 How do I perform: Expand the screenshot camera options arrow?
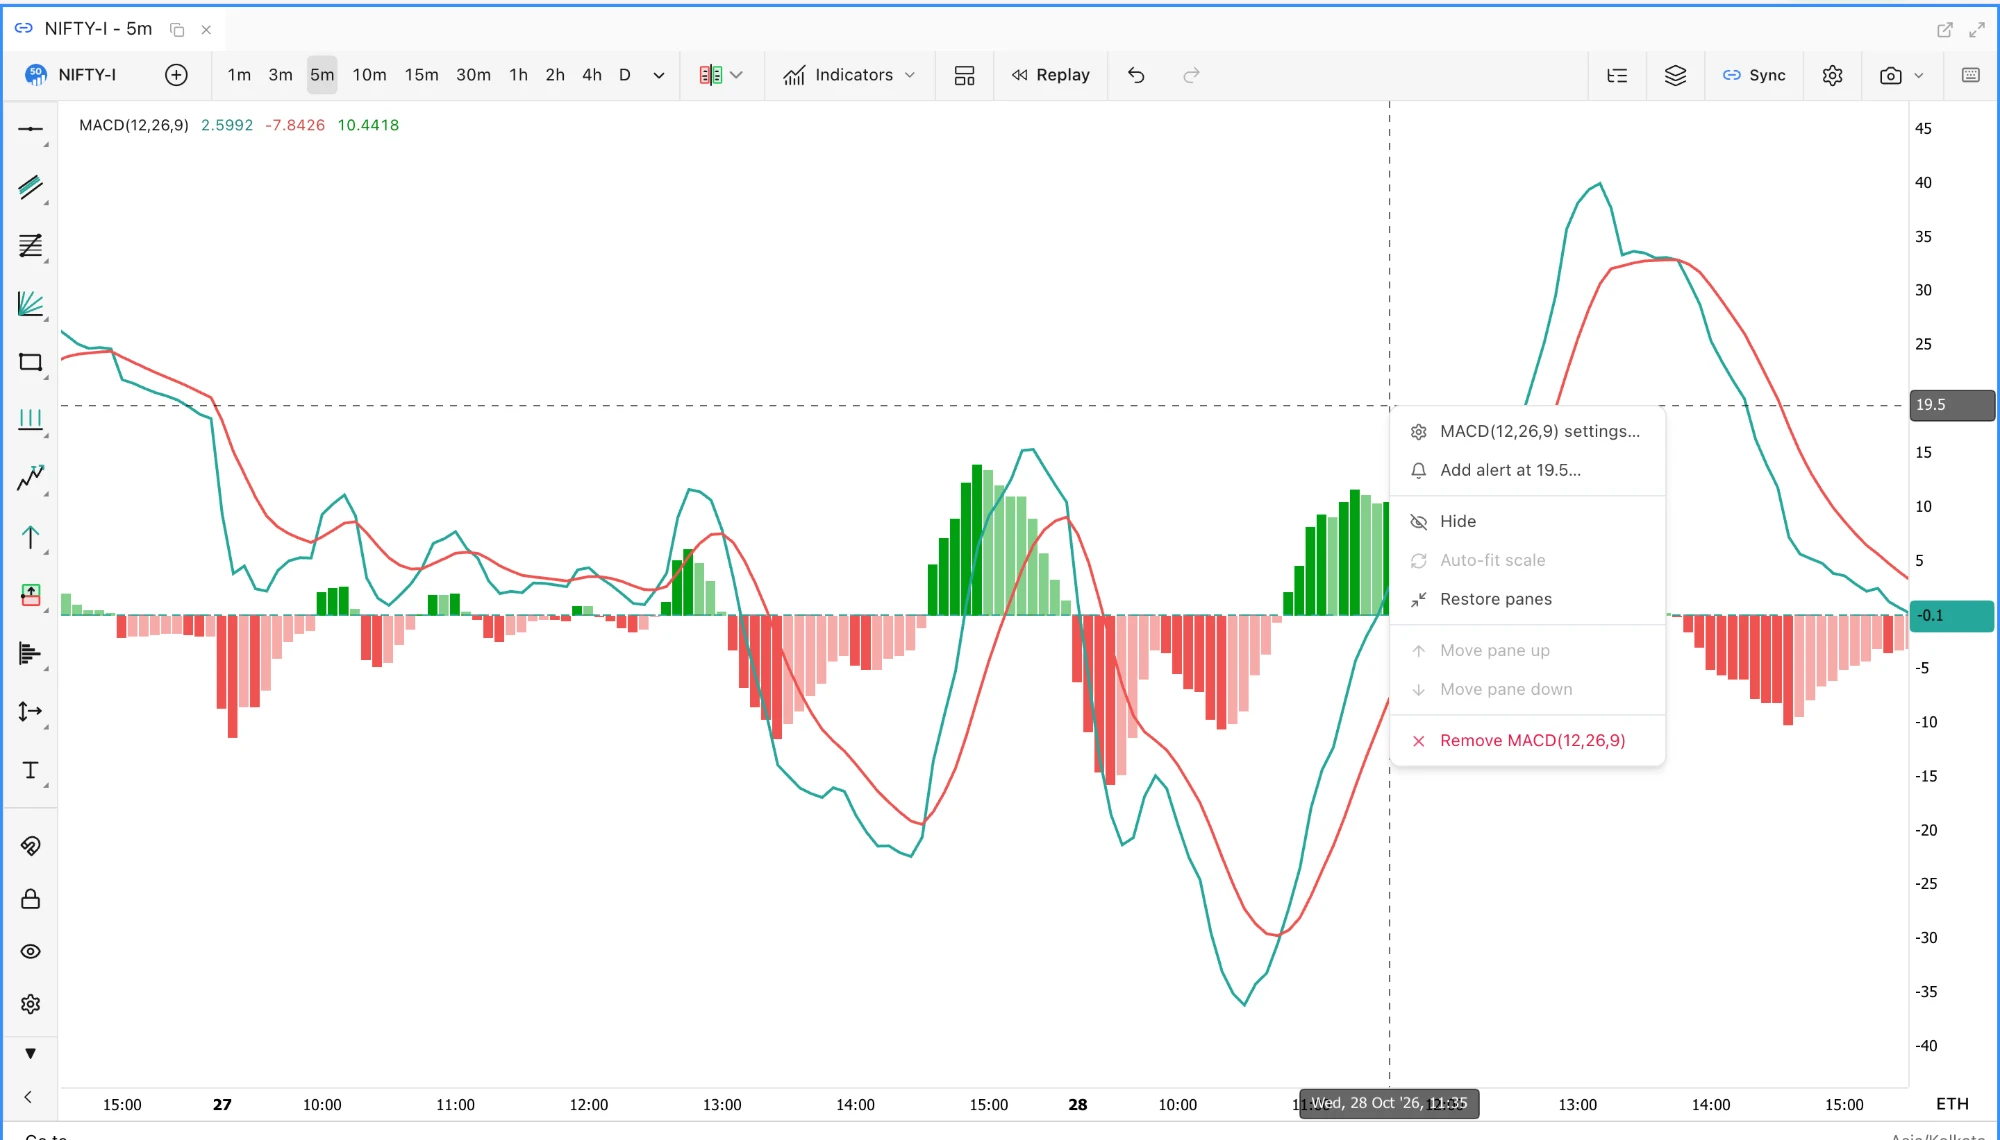point(1919,75)
